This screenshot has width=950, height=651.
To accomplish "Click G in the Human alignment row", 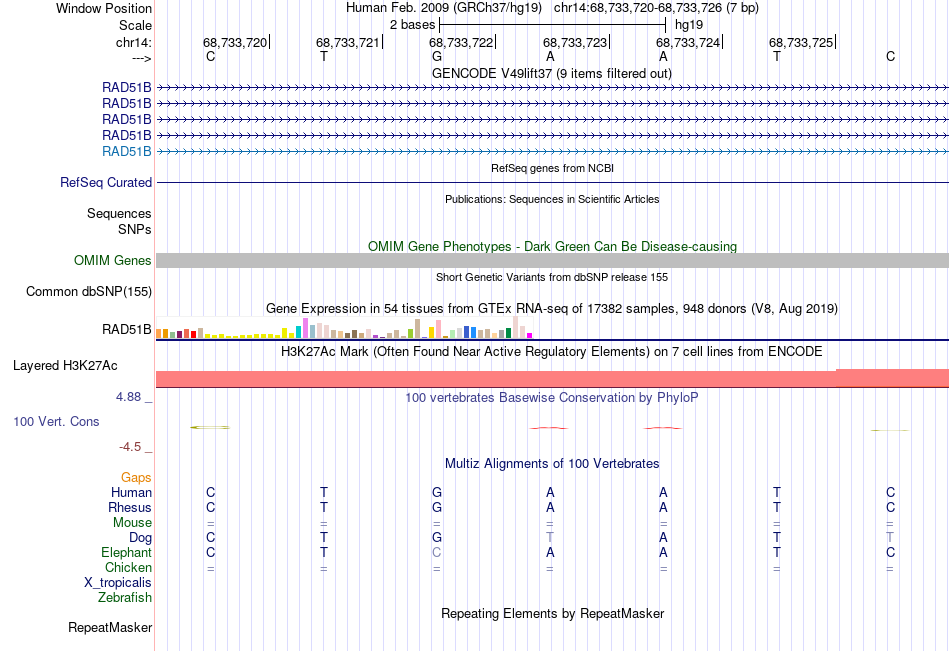I will [x=437, y=492].
